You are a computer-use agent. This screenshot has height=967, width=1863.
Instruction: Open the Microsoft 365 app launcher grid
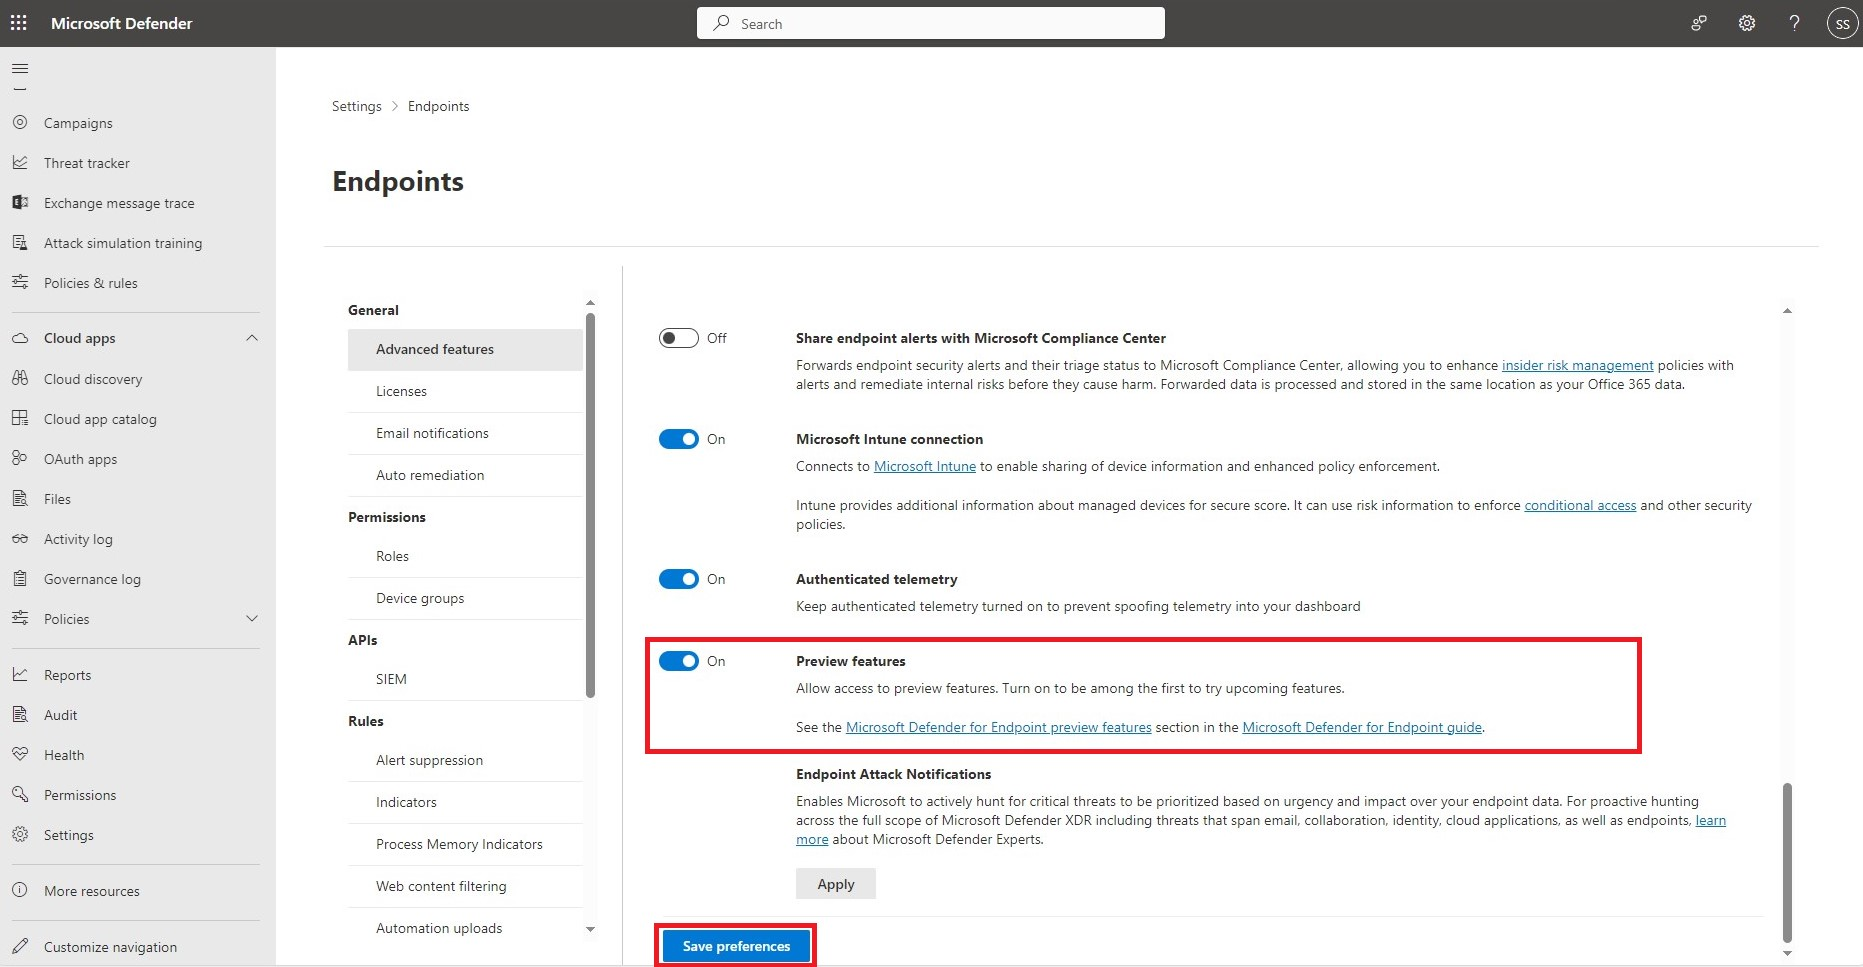[x=17, y=22]
